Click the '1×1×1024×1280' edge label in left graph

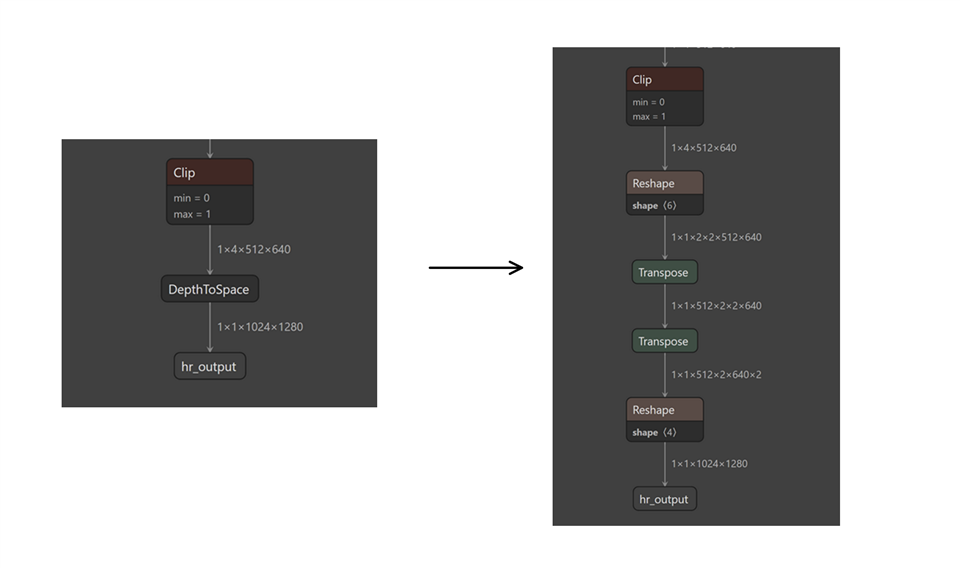(260, 327)
